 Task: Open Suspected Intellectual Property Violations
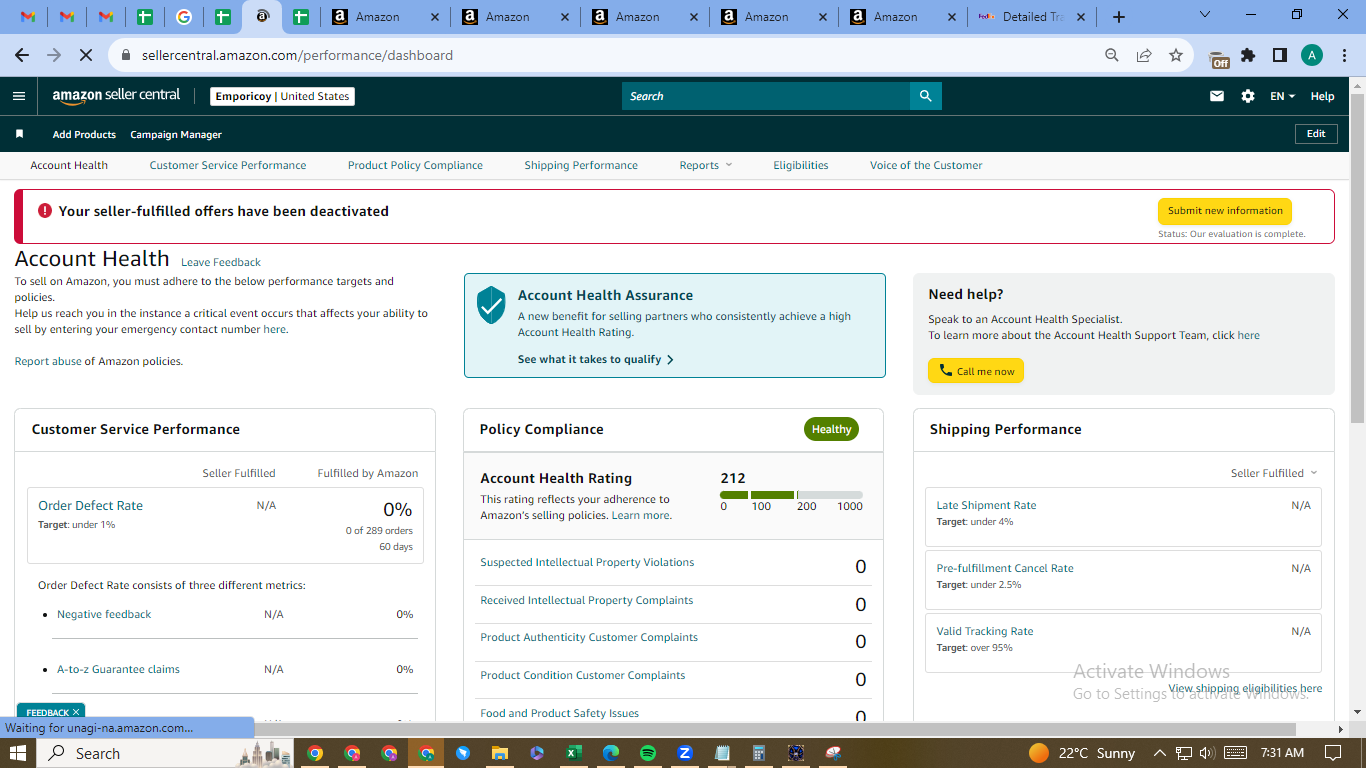pyautogui.click(x=587, y=562)
